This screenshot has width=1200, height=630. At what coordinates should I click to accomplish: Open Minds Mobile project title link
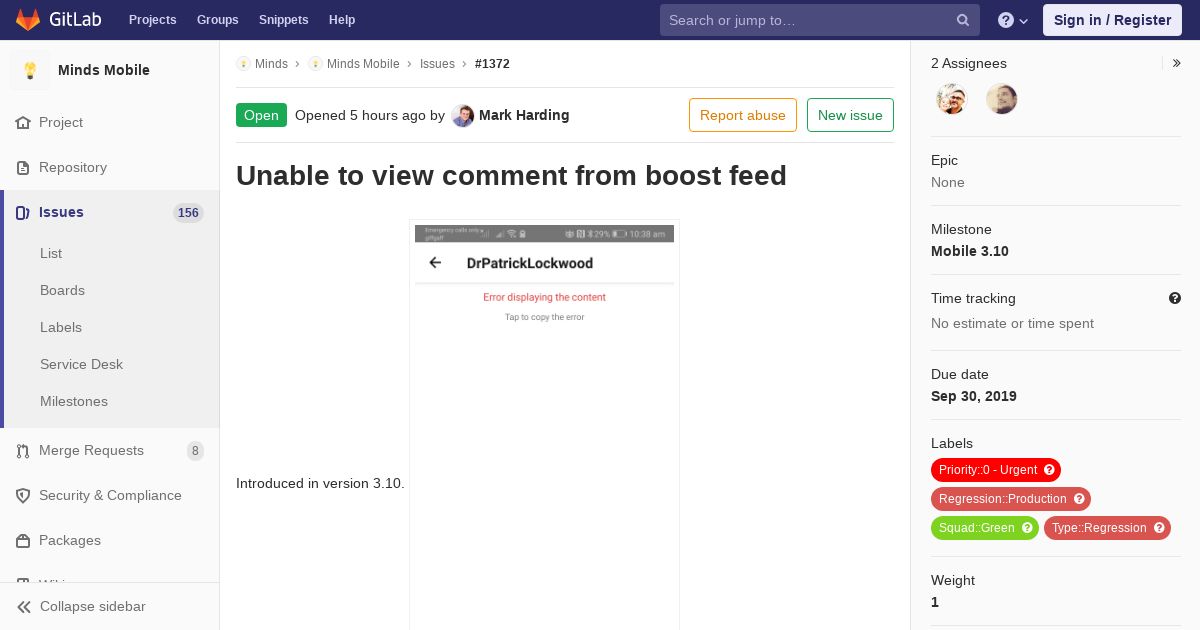click(104, 70)
